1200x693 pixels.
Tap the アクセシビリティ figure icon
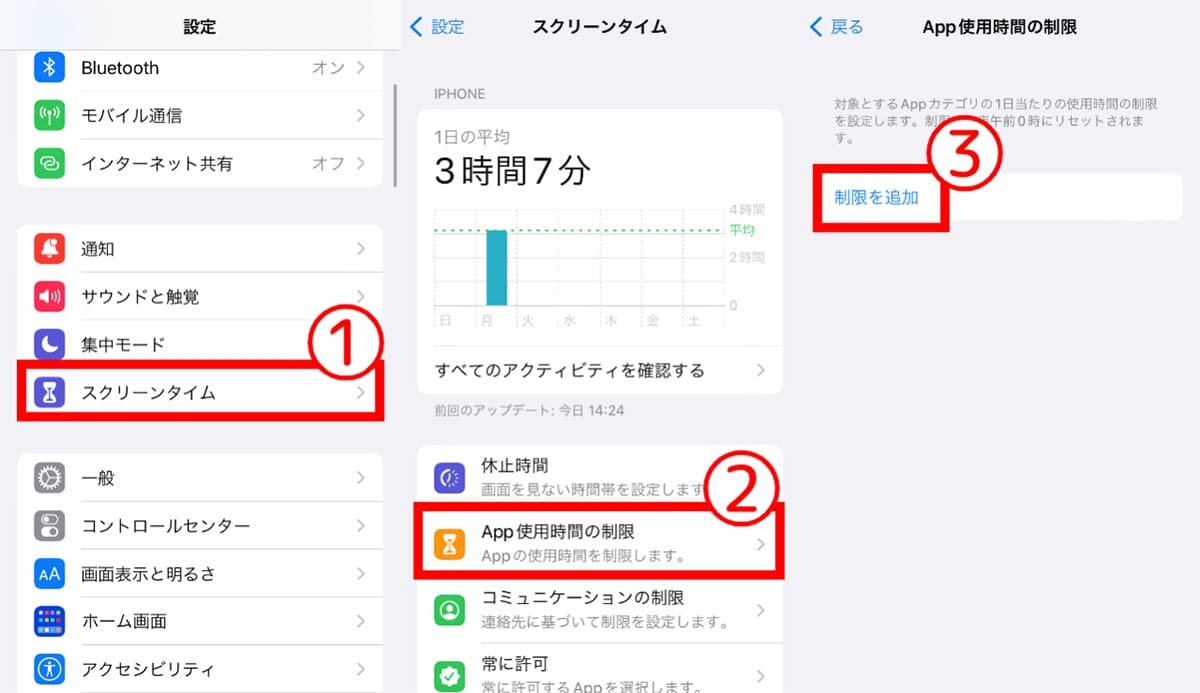(49, 668)
